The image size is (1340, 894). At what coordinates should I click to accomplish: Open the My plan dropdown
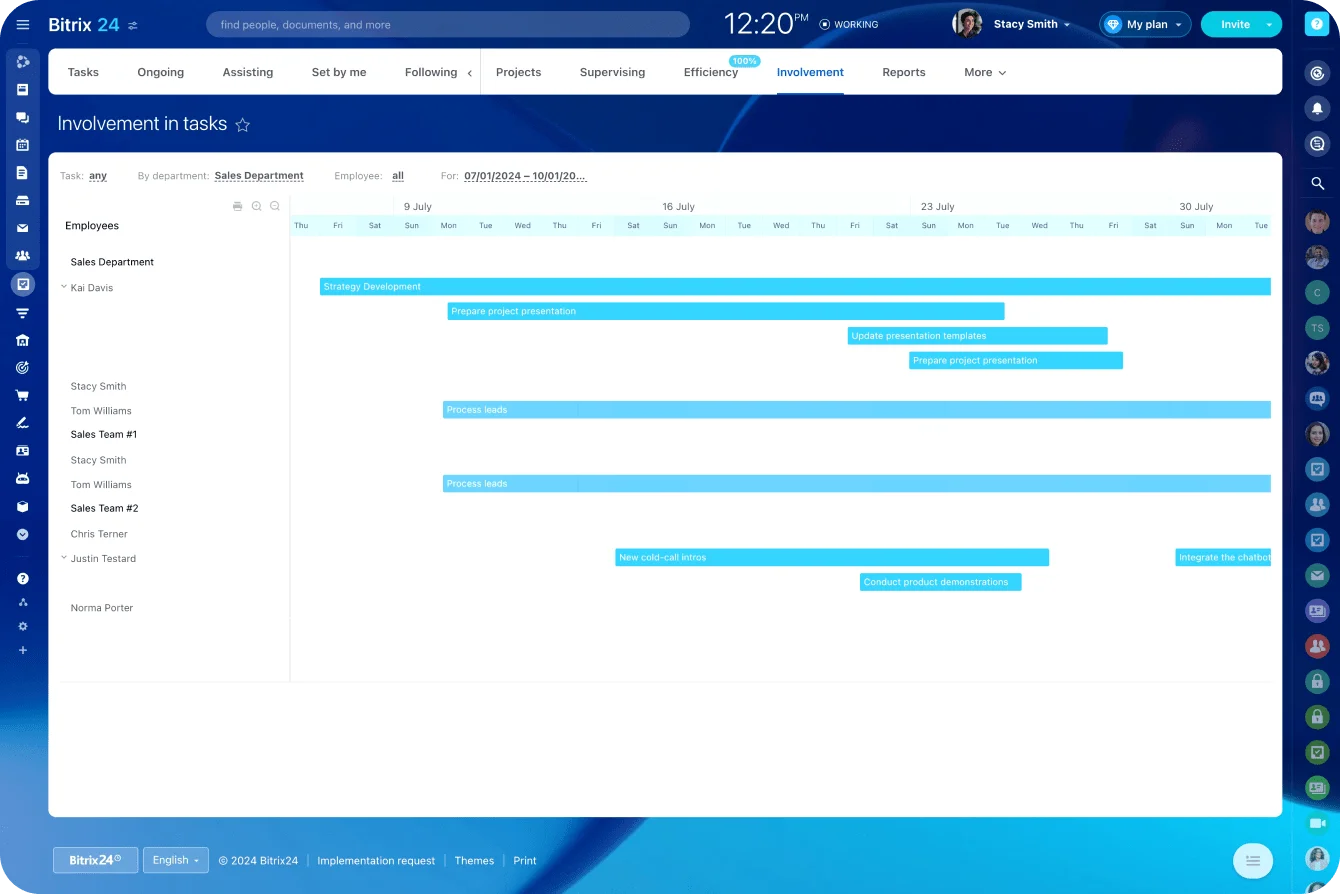[x=1145, y=24]
